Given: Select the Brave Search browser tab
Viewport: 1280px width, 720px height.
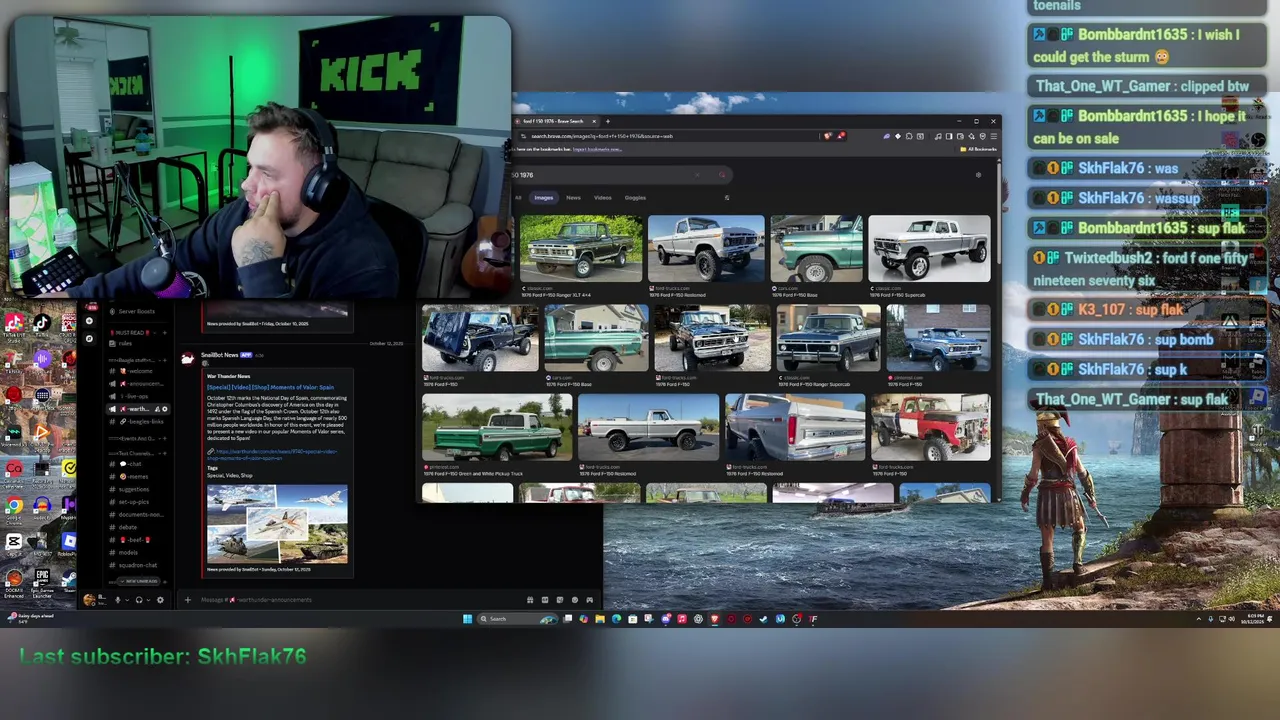Looking at the screenshot, I should point(556,121).
